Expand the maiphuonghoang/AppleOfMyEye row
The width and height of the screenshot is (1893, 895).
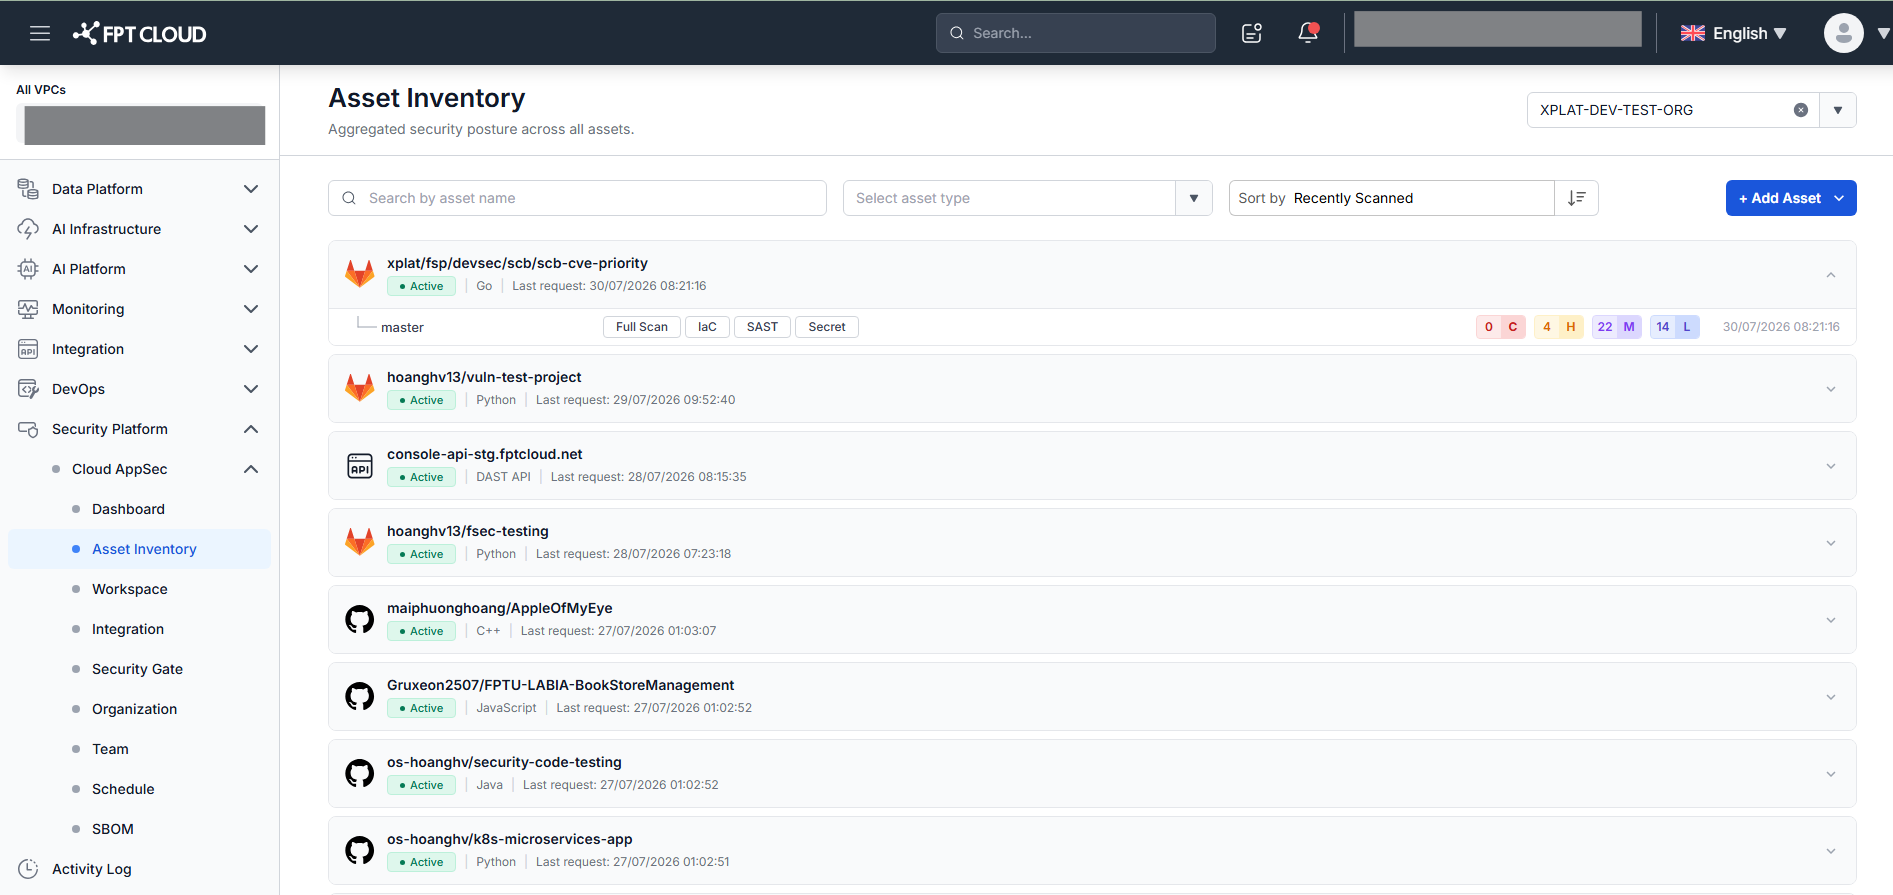[x=1831, y=620]
